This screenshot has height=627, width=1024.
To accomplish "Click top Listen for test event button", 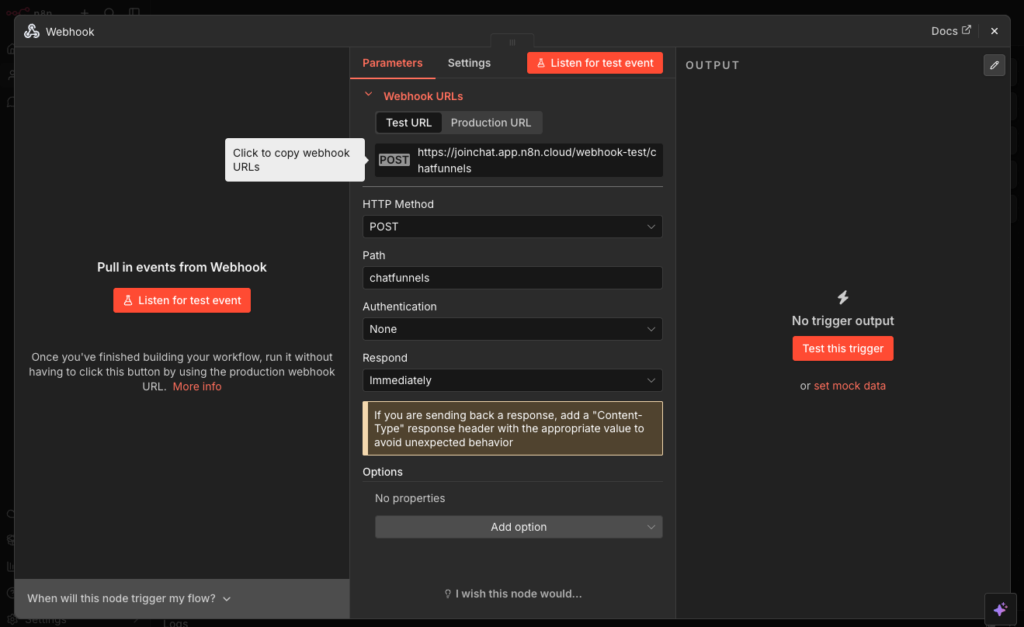I will [x=595, y=63].
